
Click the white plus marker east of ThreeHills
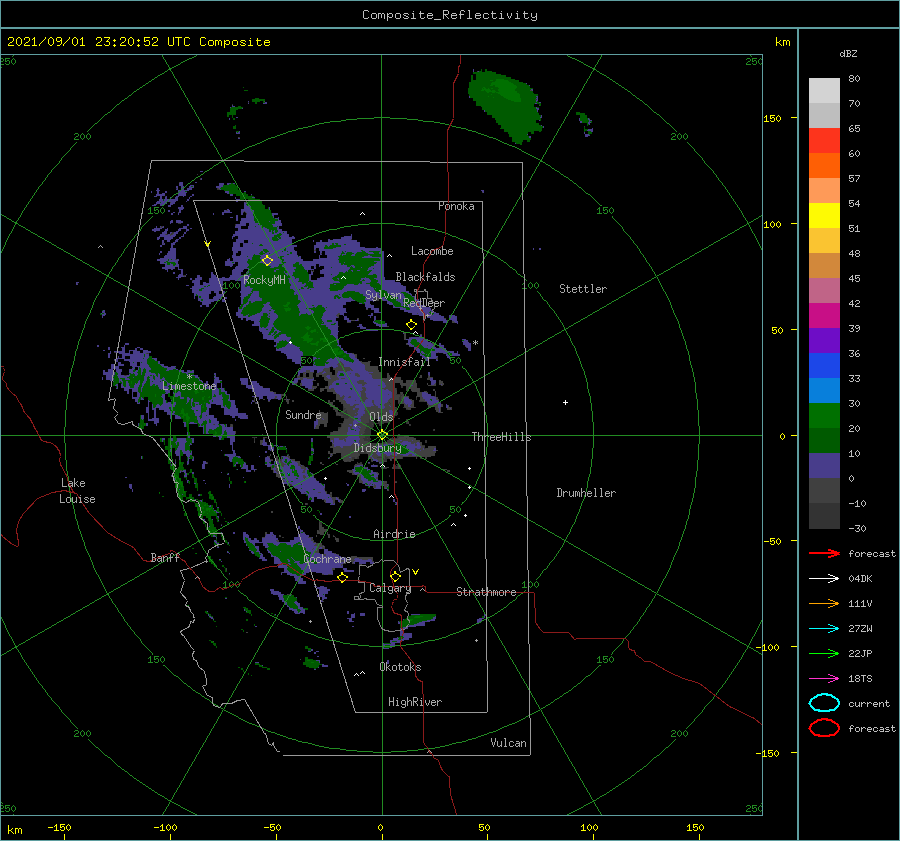pyautogui.click(x=565, y=402)
